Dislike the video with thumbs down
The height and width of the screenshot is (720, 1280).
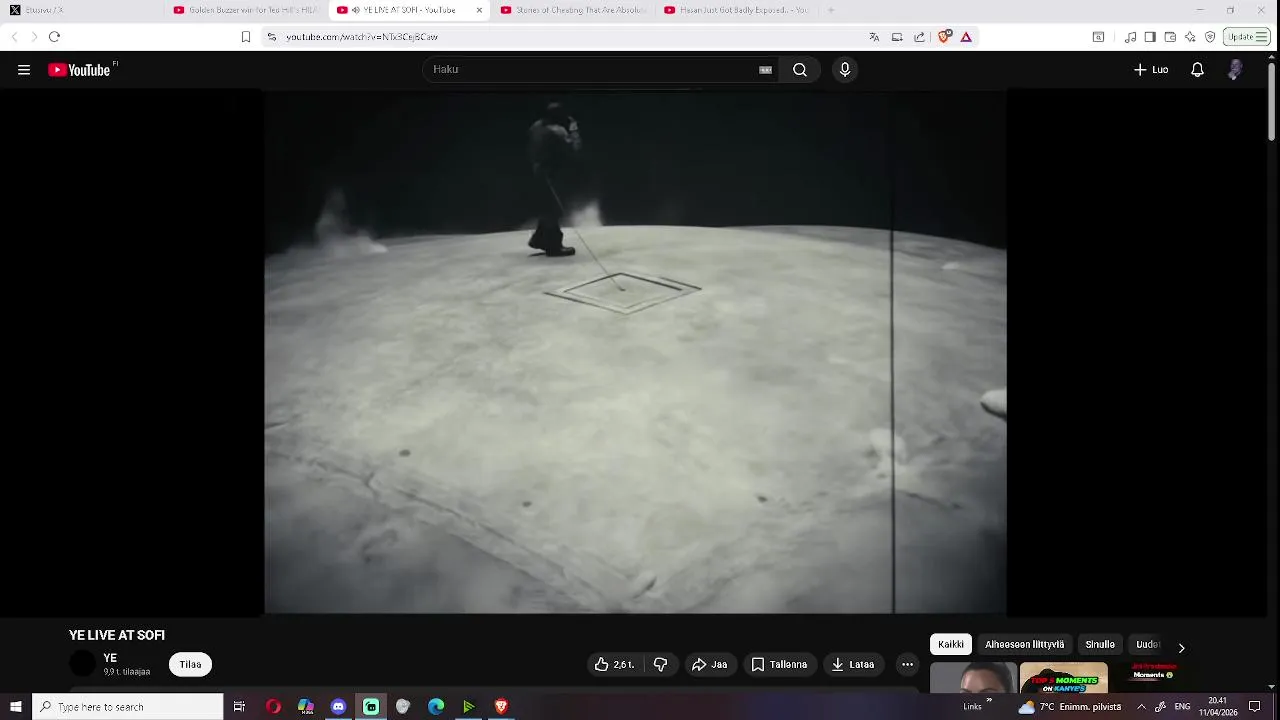click(x=660, y=664)
